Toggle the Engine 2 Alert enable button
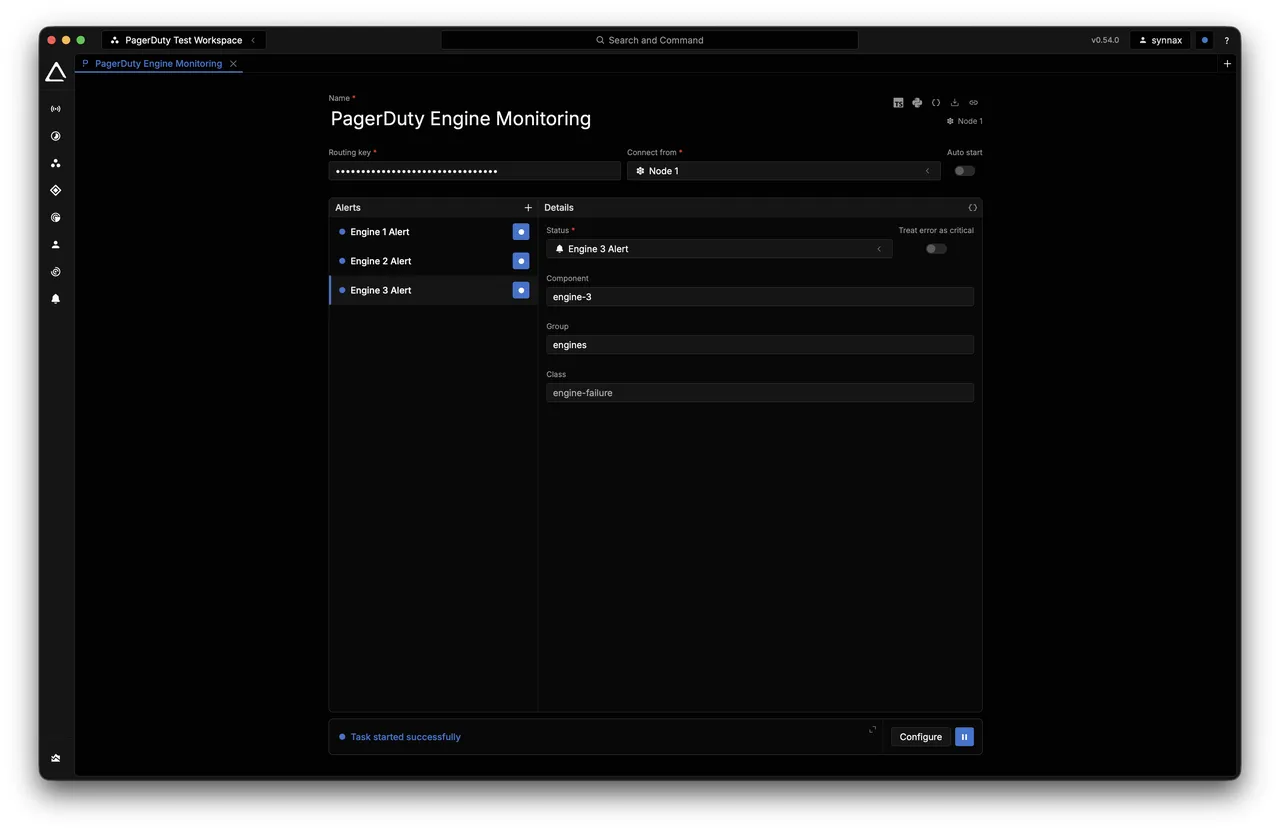Image resolution: width=1280 pixels, height=832 pixels. pyautogui.click(x=521, y=261)
